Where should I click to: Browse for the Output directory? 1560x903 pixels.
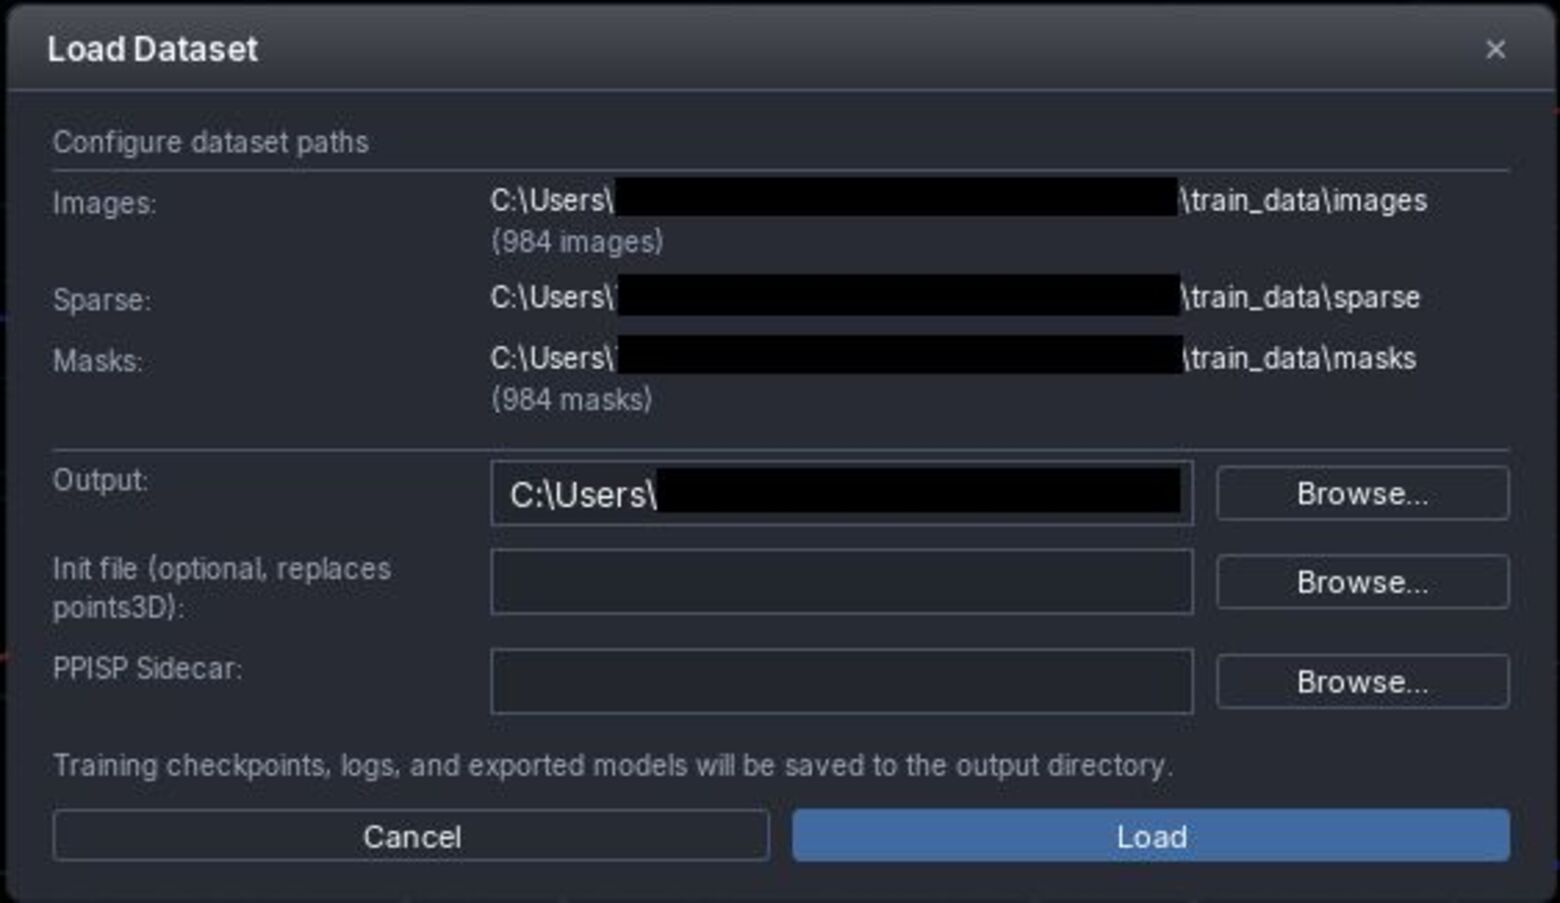click(1361, 493)
